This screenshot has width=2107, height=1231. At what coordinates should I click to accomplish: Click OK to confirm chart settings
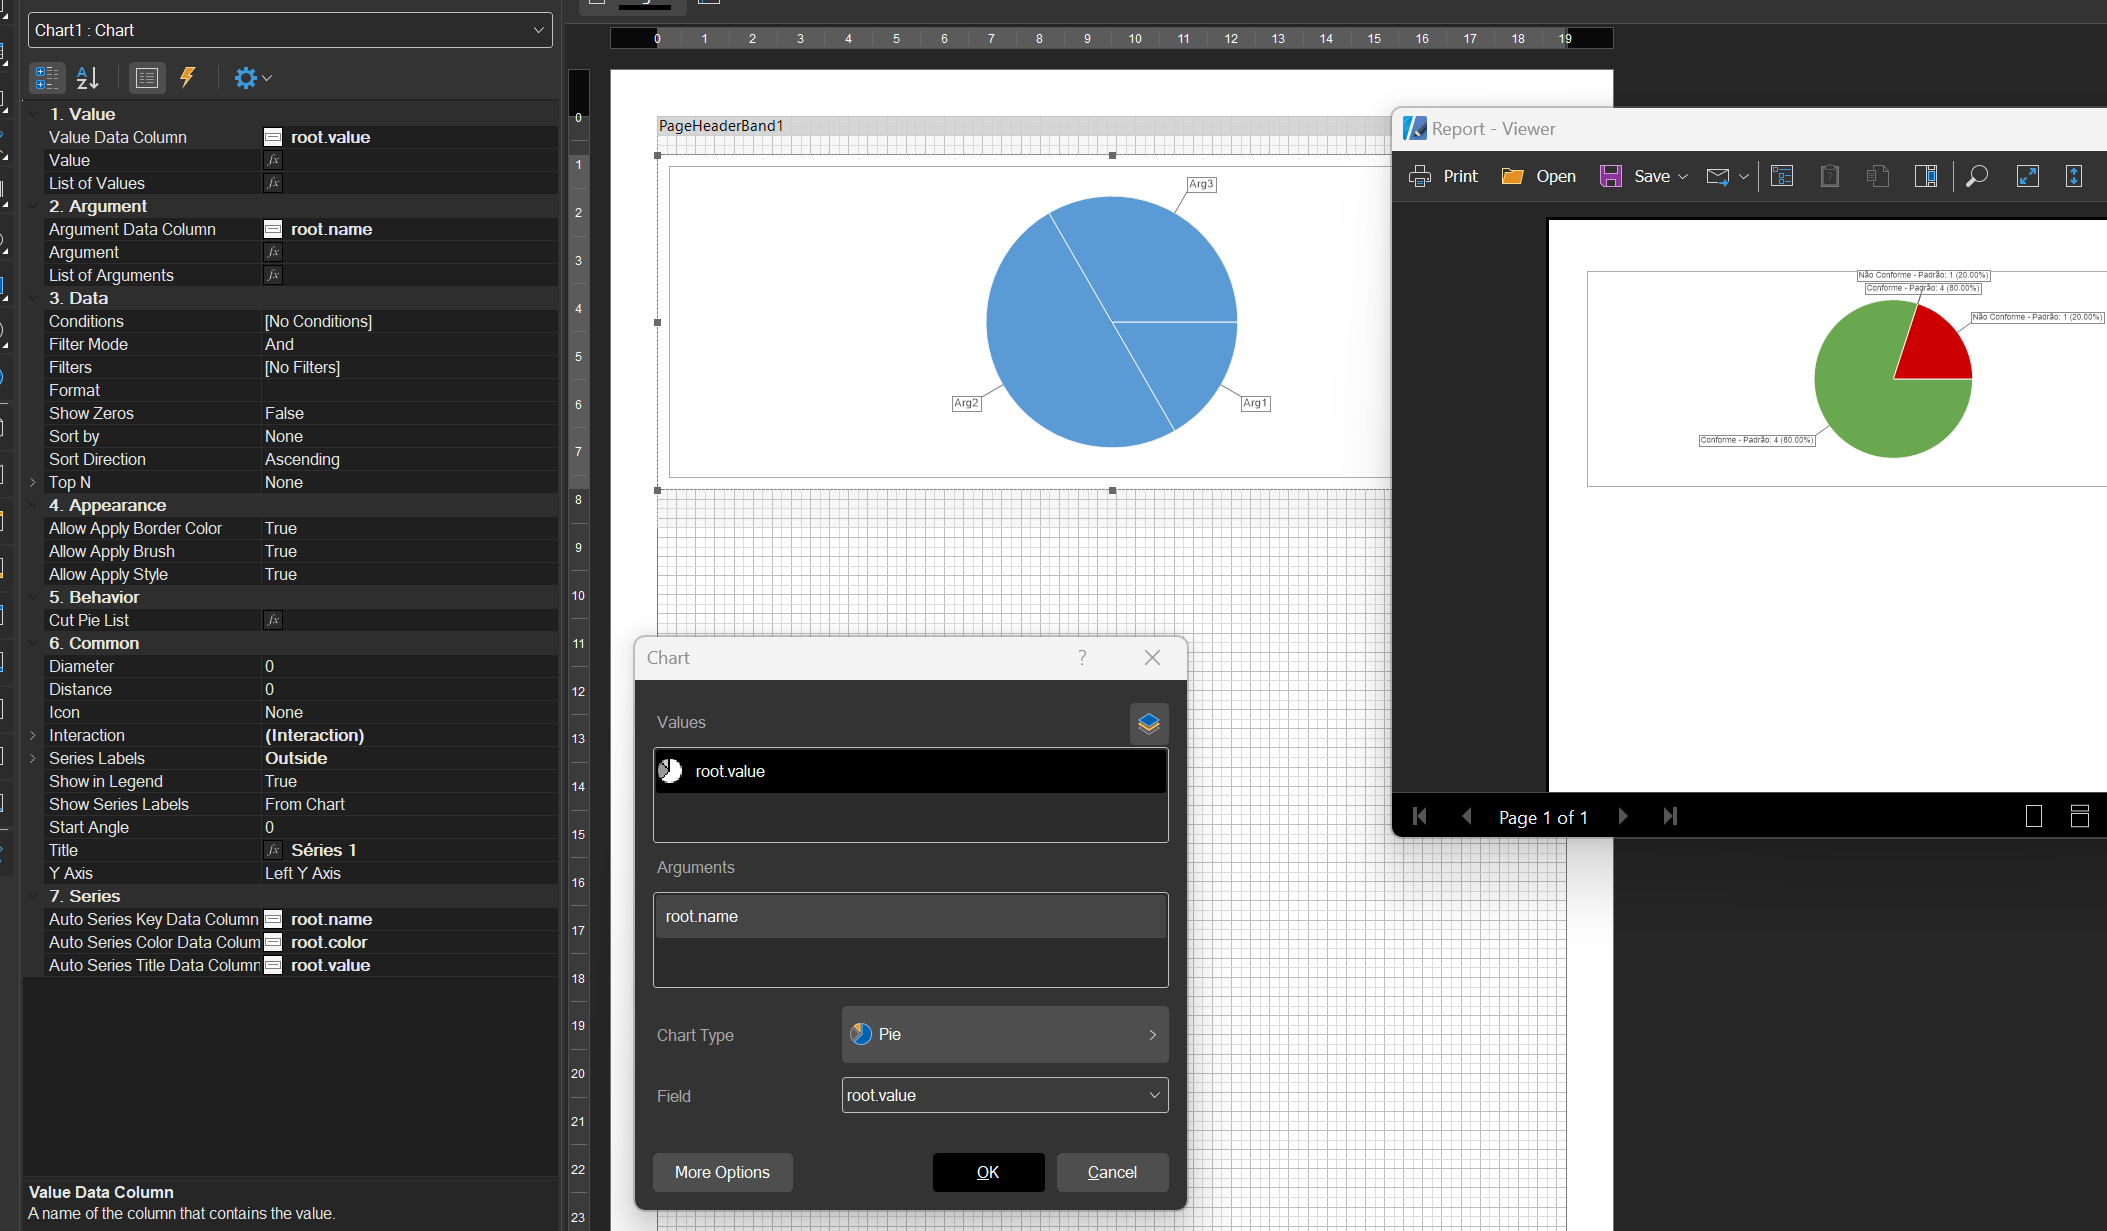tap(988, 1171)
